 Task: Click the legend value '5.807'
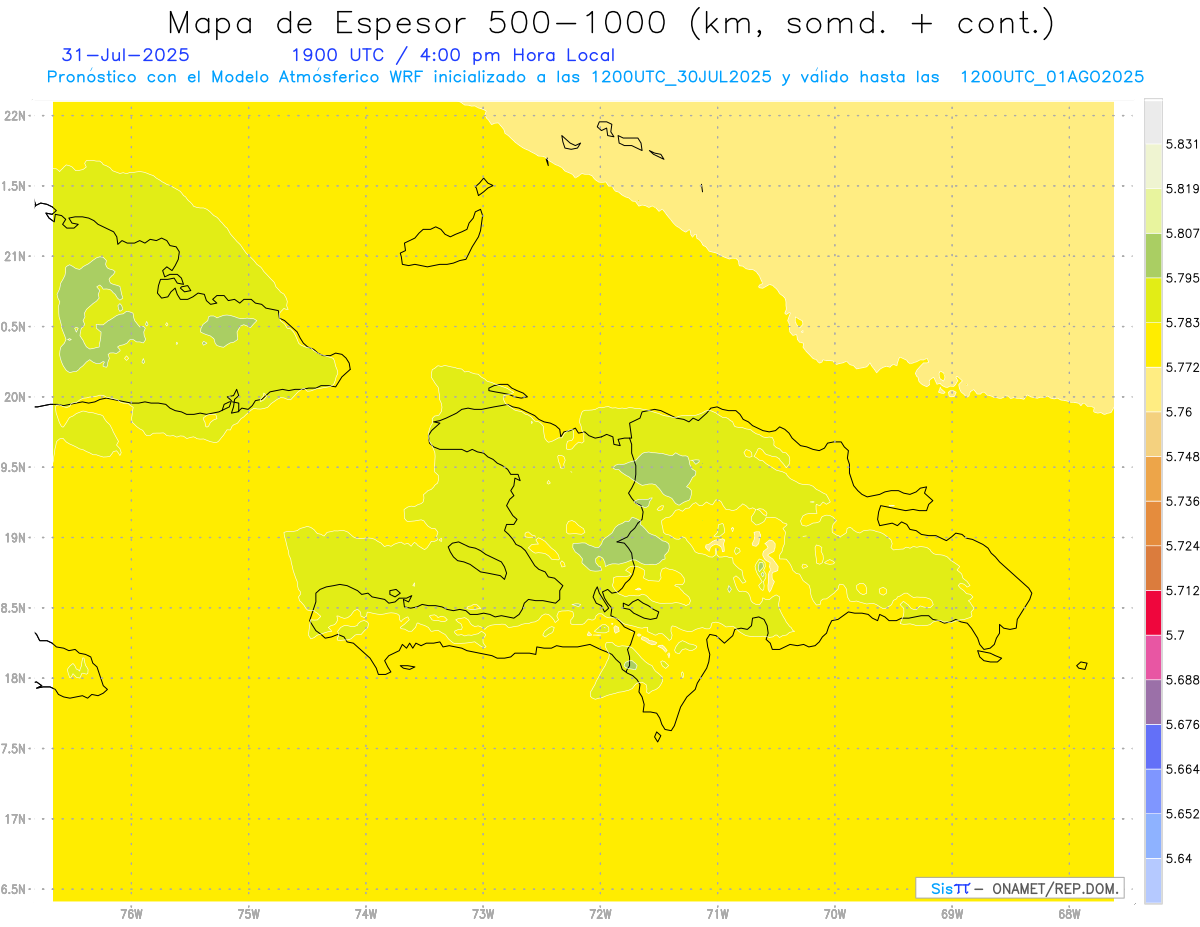point(1183,233)
